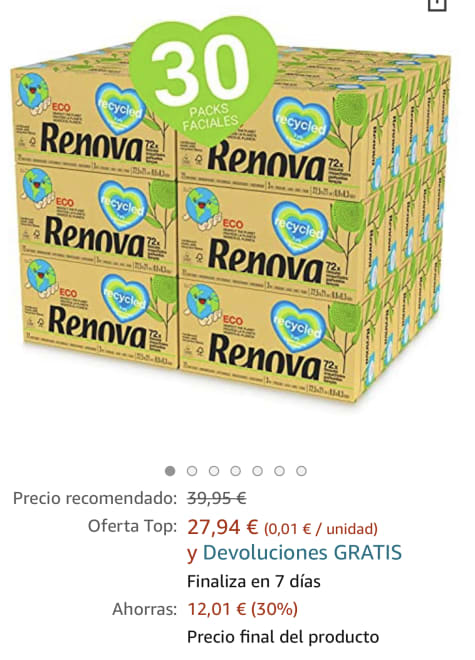Switch to the third image carousel dot
Screen dimensions: 475x660
(214, 471)
